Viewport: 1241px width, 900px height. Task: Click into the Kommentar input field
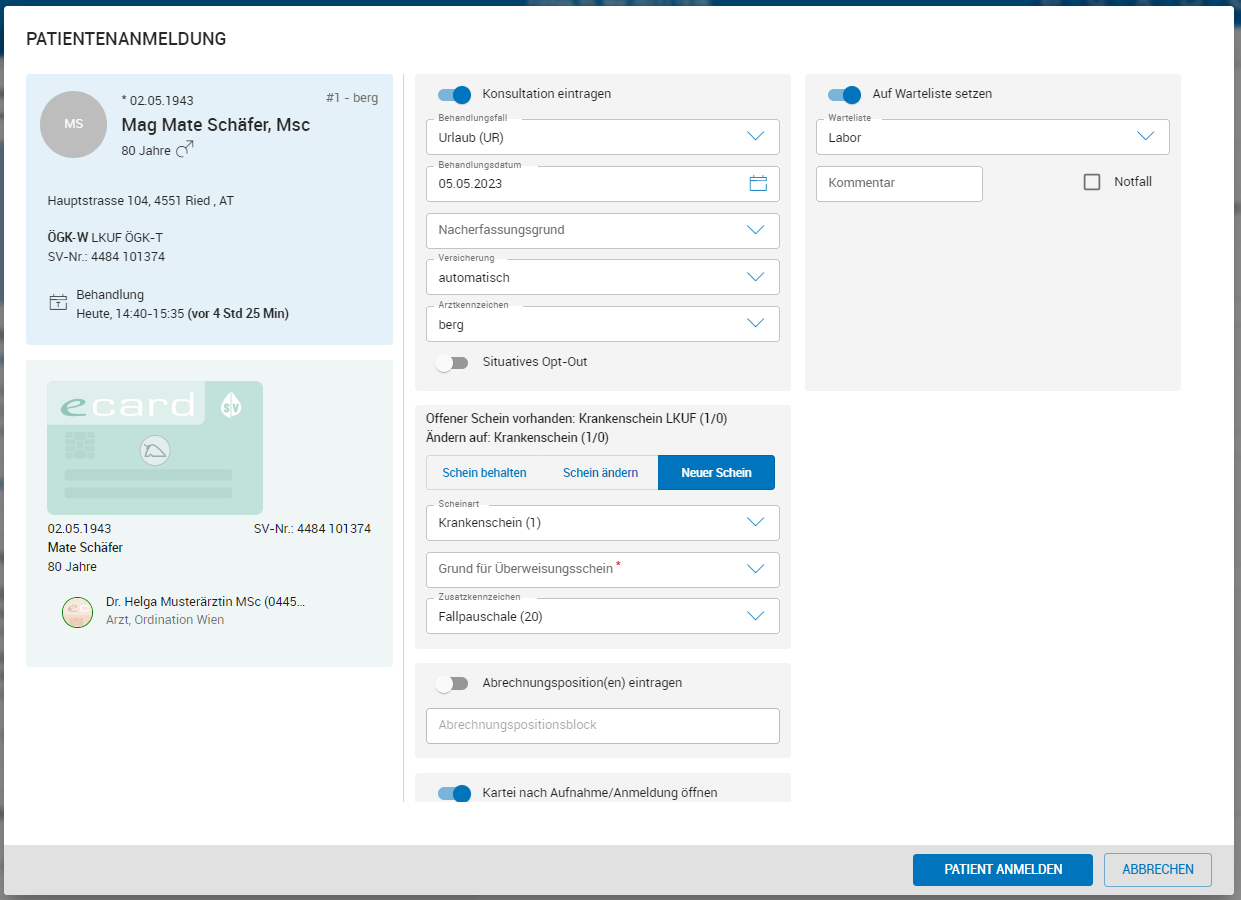click(x=899, y=184)
